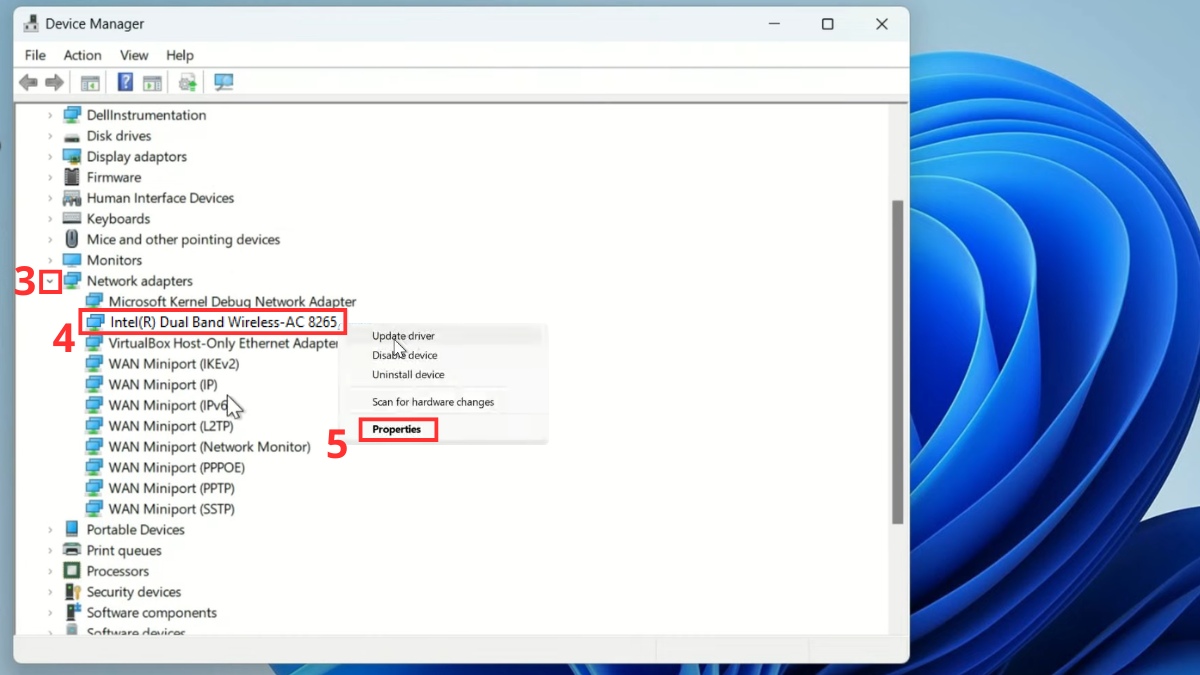Expand the Disk drives node
Viewport: 1200px width, 675px height.
coord(50,136)
